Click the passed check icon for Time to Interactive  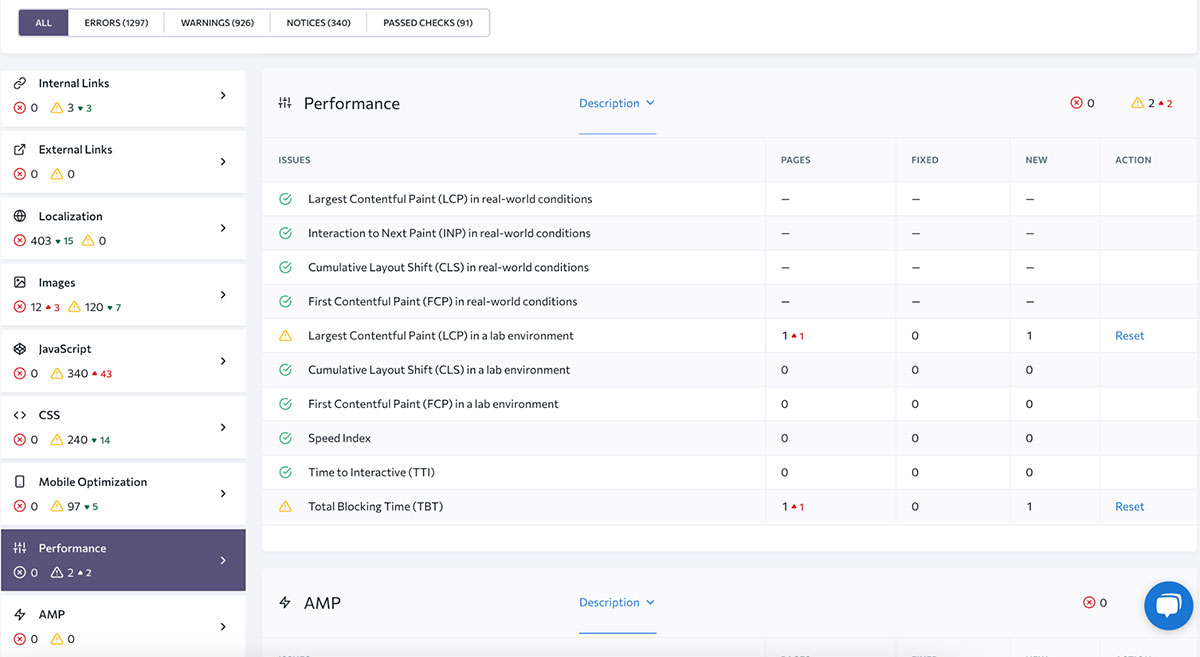click(x=285, y=472)
